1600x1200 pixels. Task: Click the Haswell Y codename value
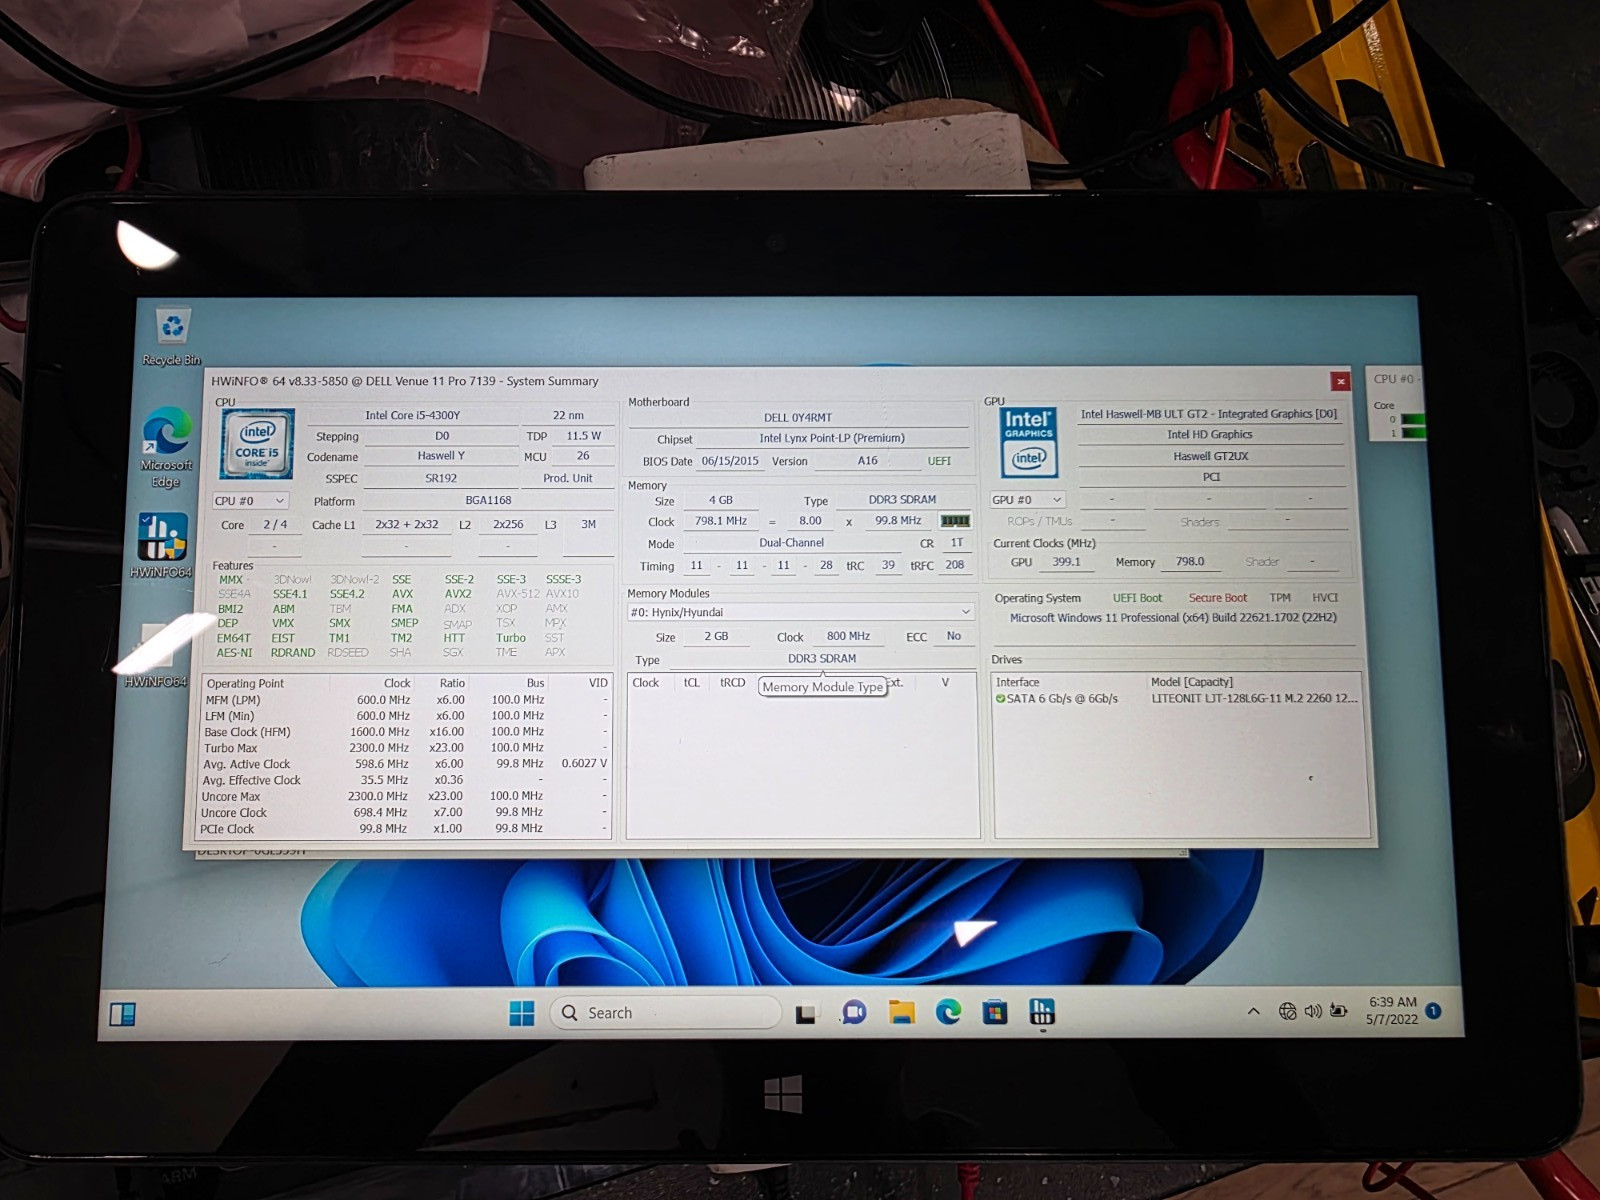click(441, 456)
